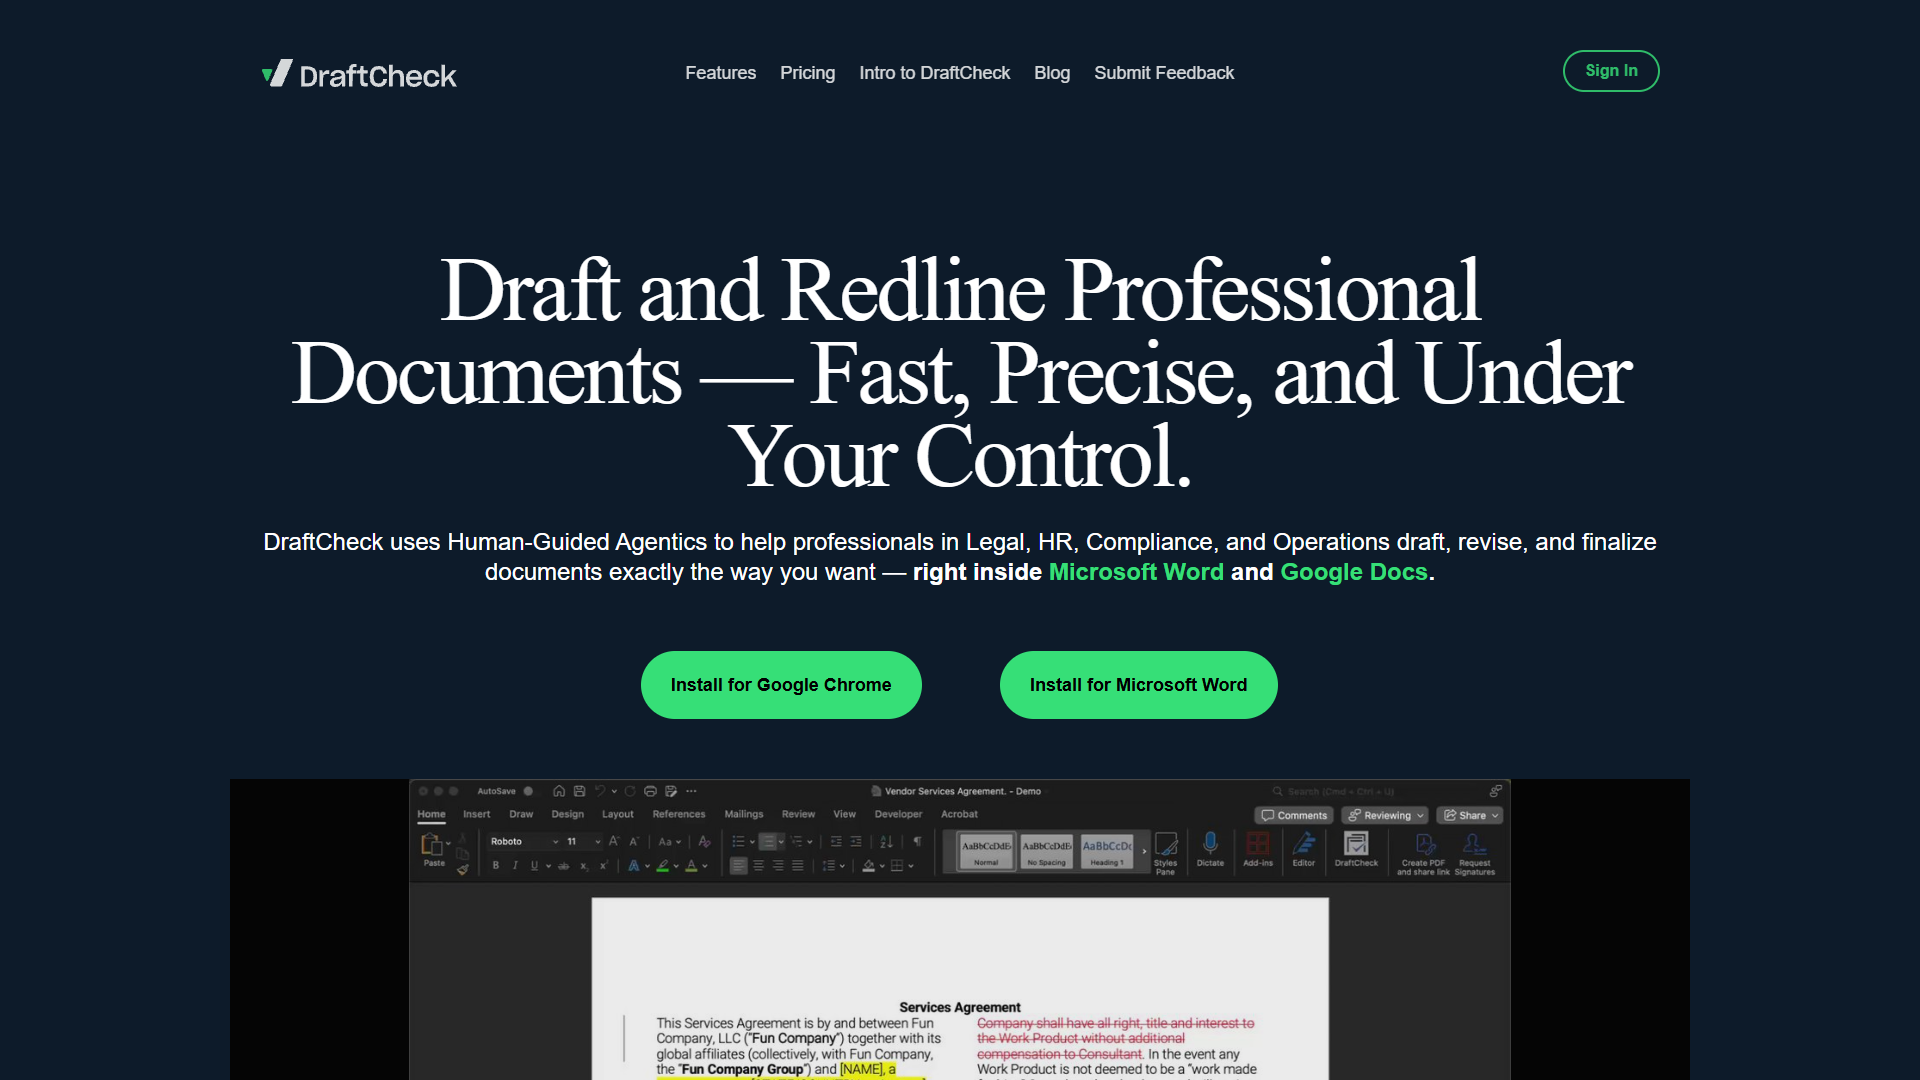Toggle the AutoSave switch
Screen dimensions: 1920x1080
coord(528,791)
